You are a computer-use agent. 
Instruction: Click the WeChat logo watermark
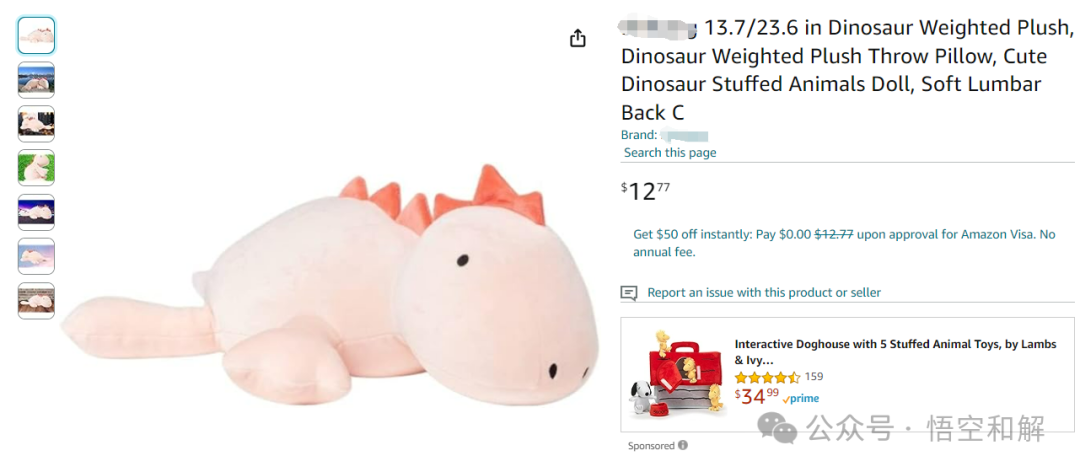[777, 429]
